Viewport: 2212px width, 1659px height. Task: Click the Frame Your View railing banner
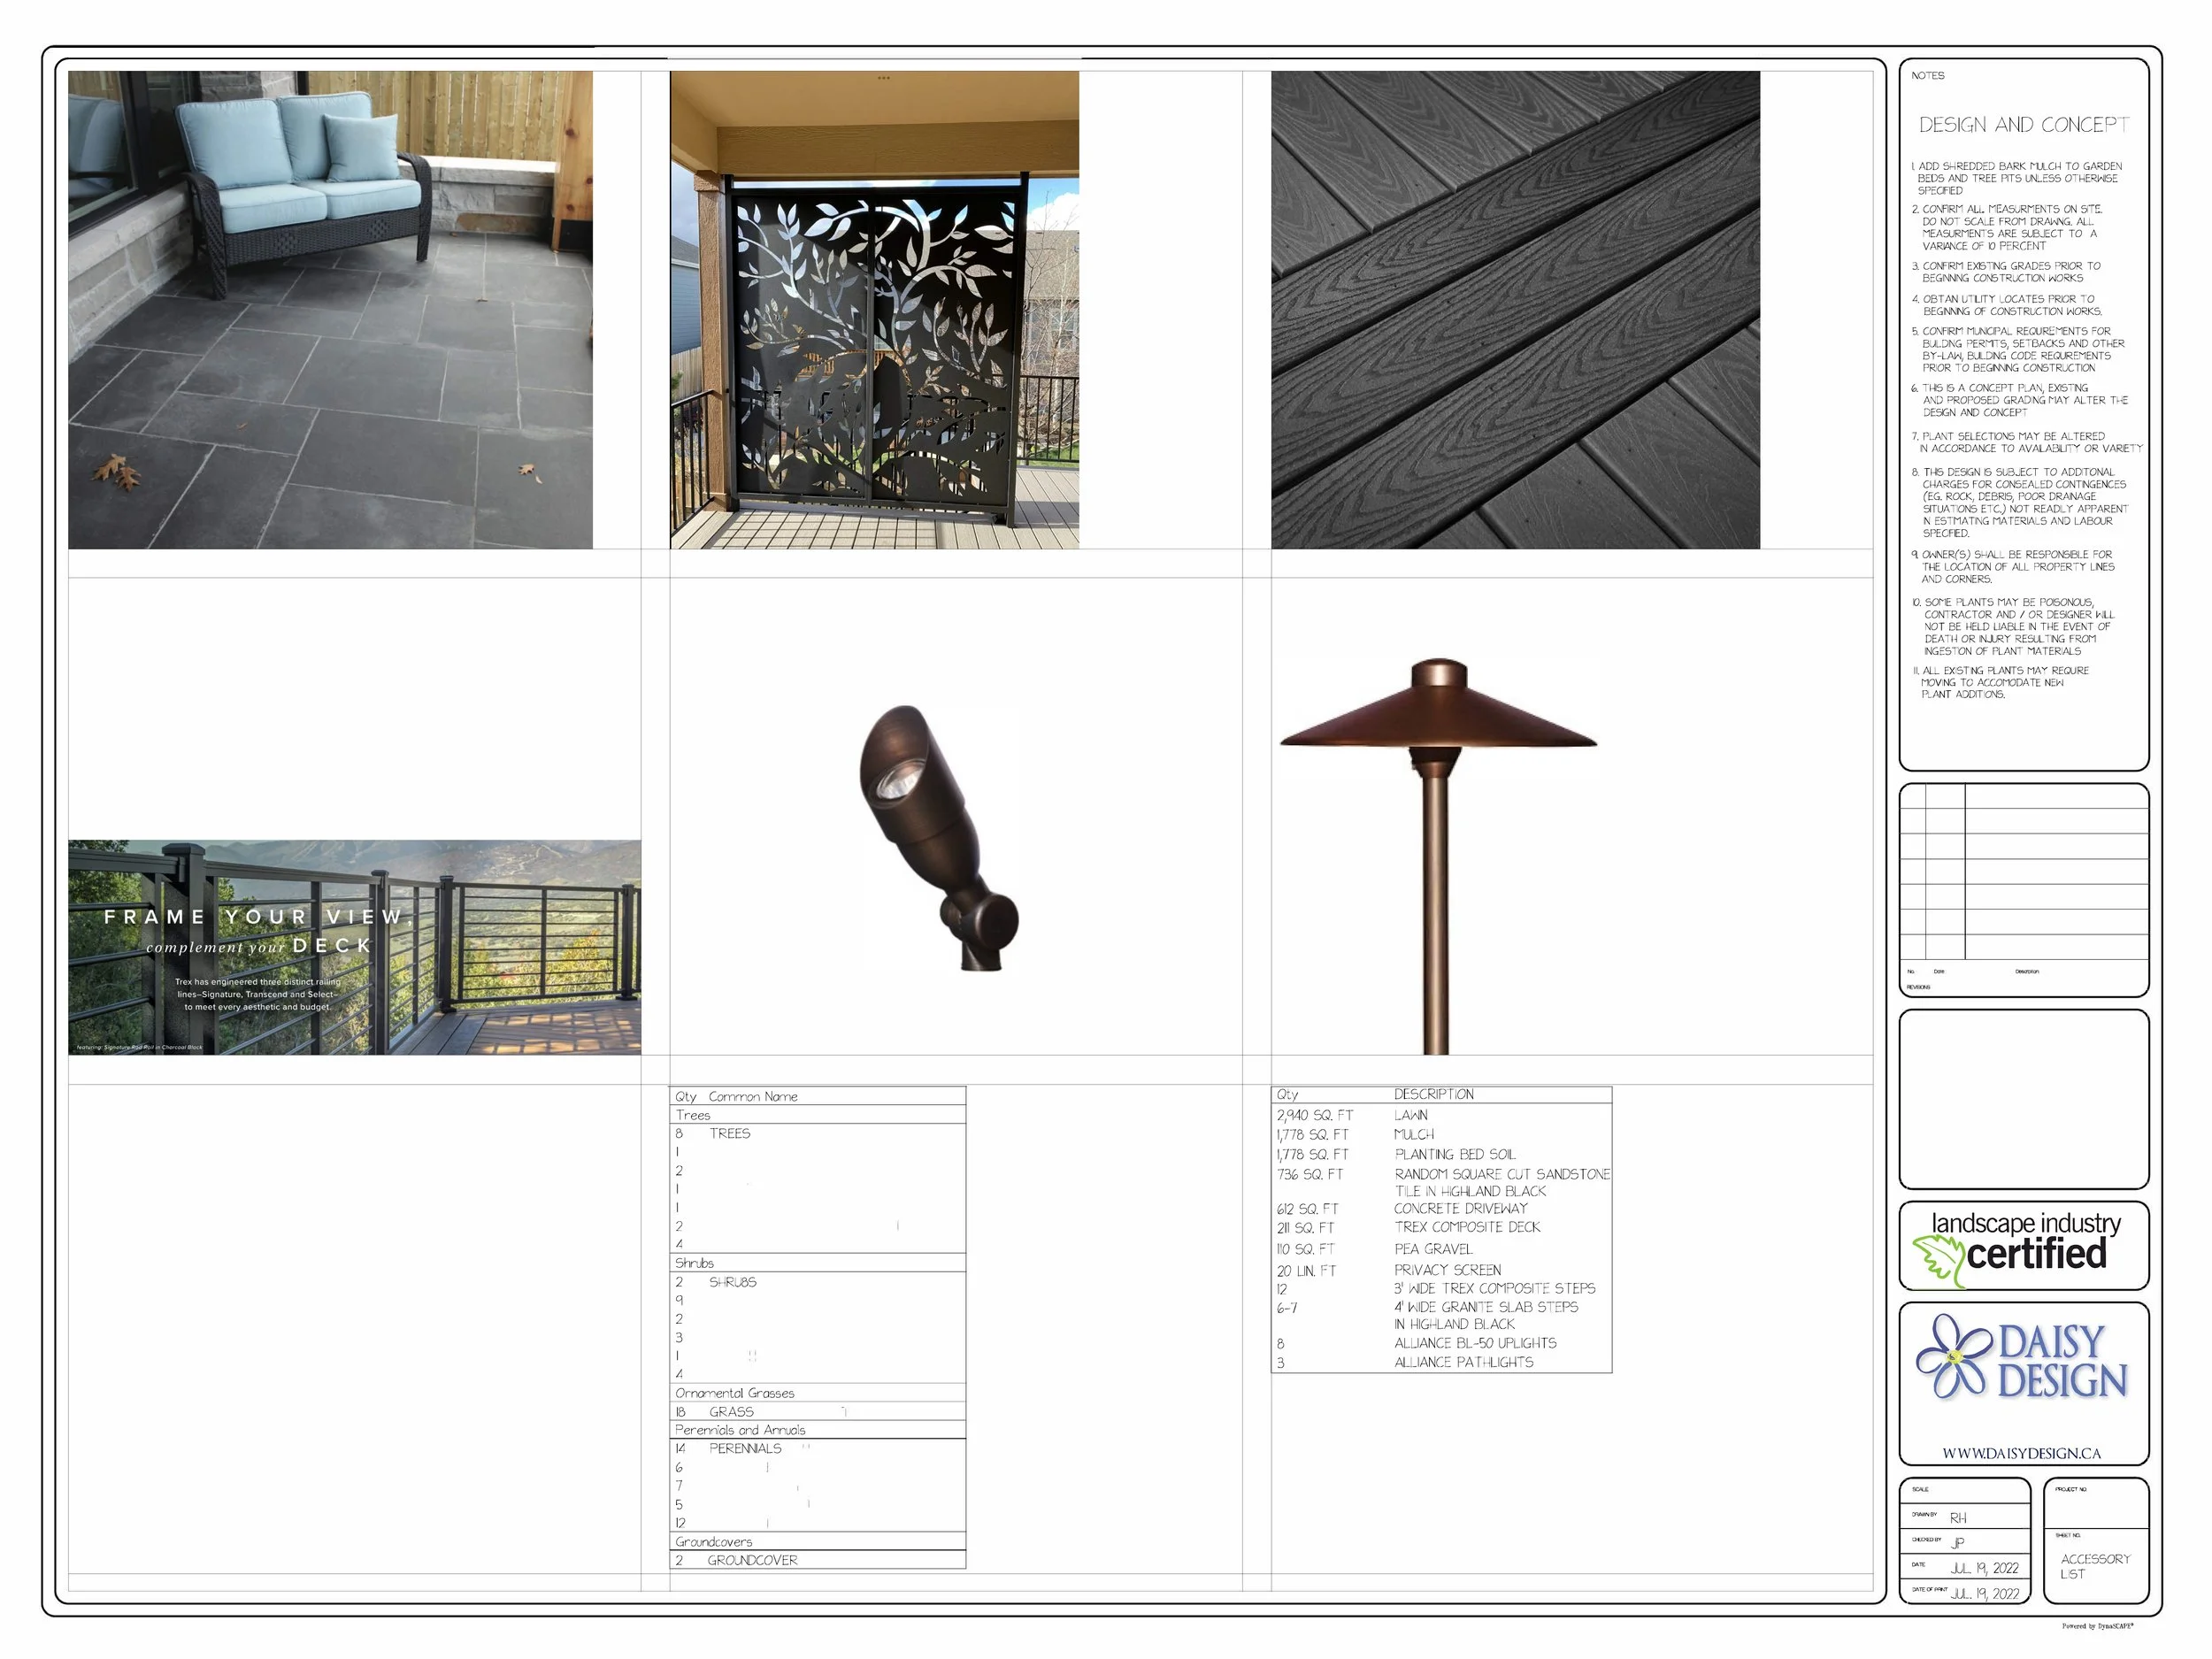354,947
